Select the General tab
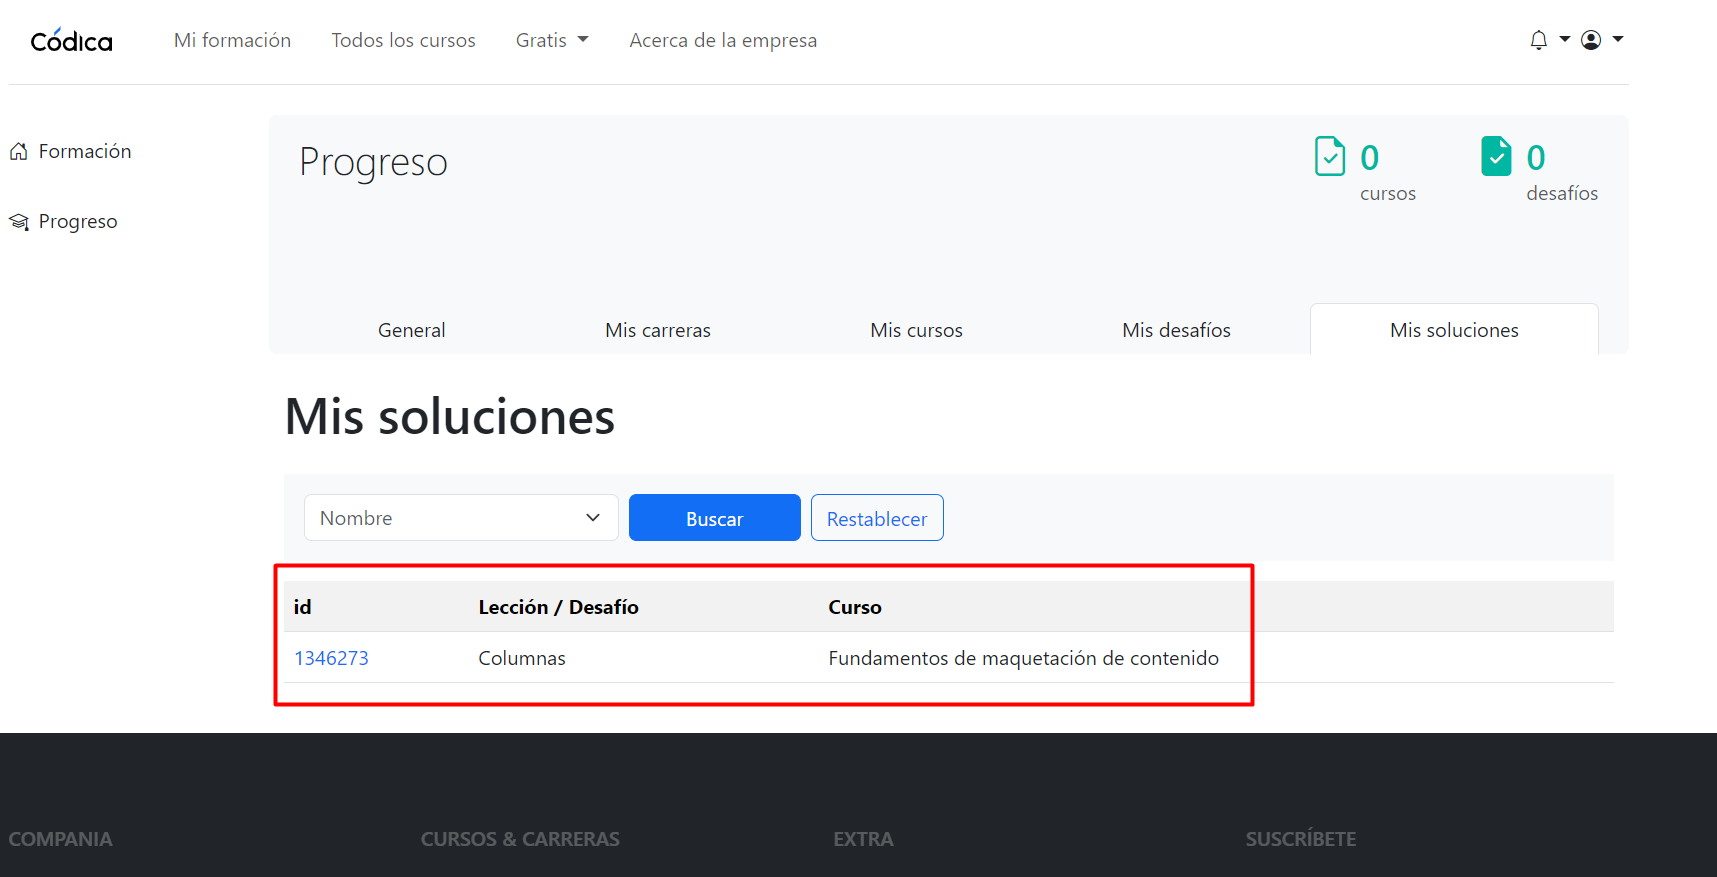 411,330
